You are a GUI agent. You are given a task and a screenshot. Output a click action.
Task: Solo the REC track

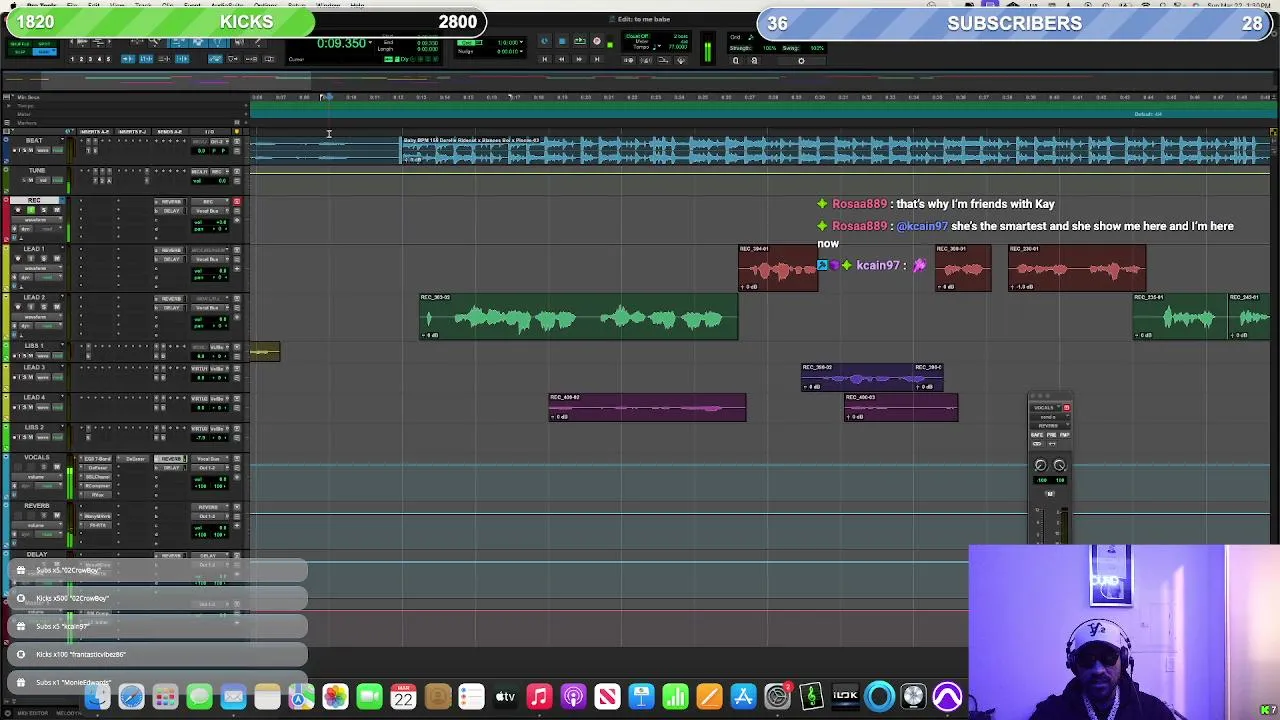coord(43,210)
